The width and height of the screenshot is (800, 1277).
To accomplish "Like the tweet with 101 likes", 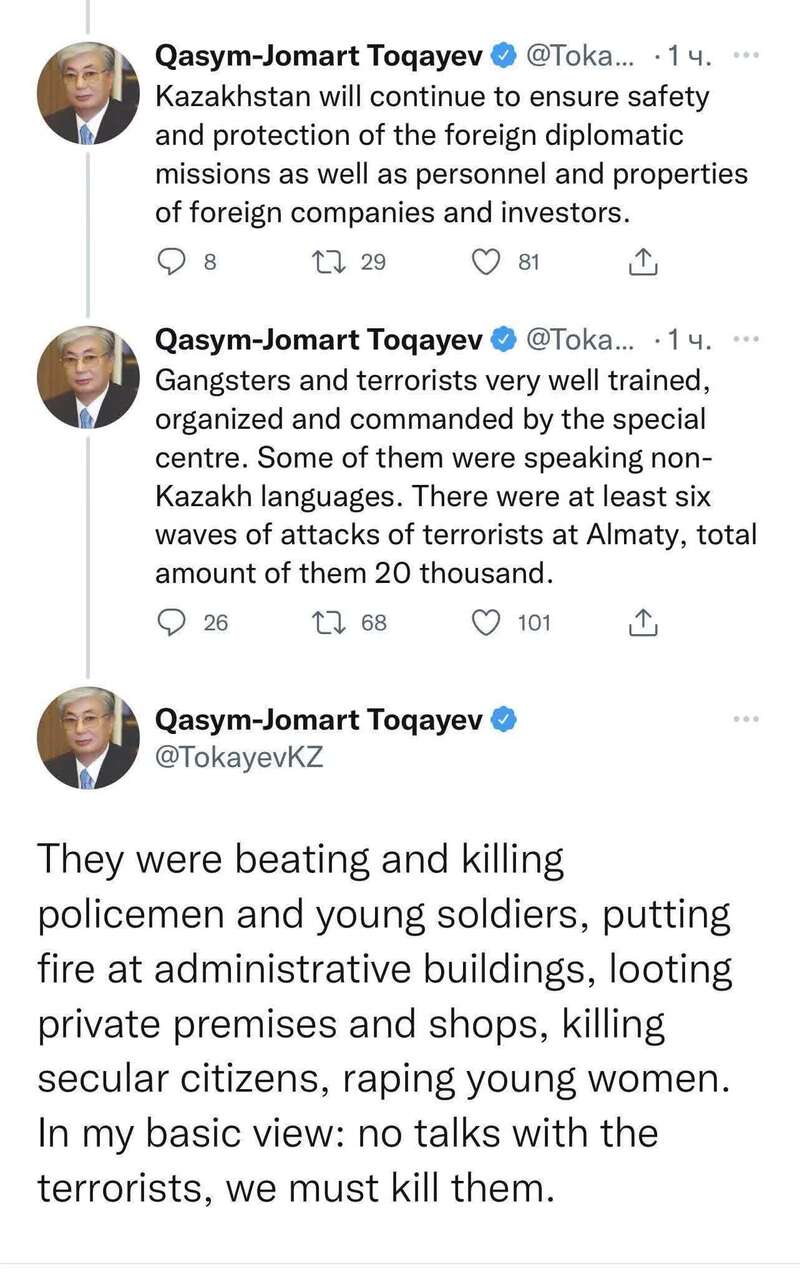I will (x=486, y=623).
